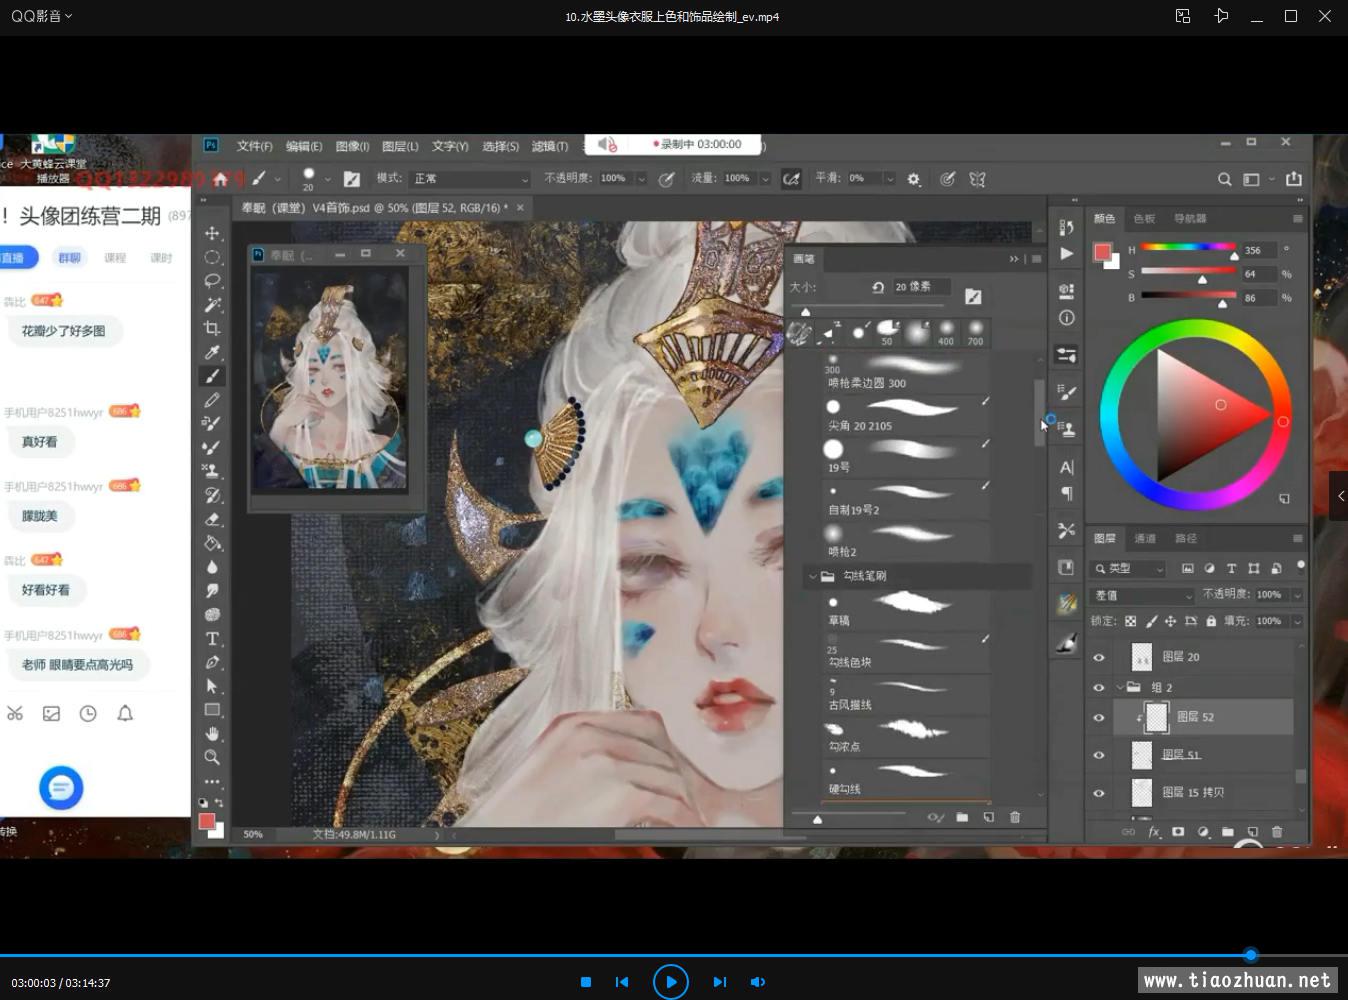This screenshot has height=1000, width=1348.
Task: Hide the 组 2 layer group
Action: point(1099,688)
